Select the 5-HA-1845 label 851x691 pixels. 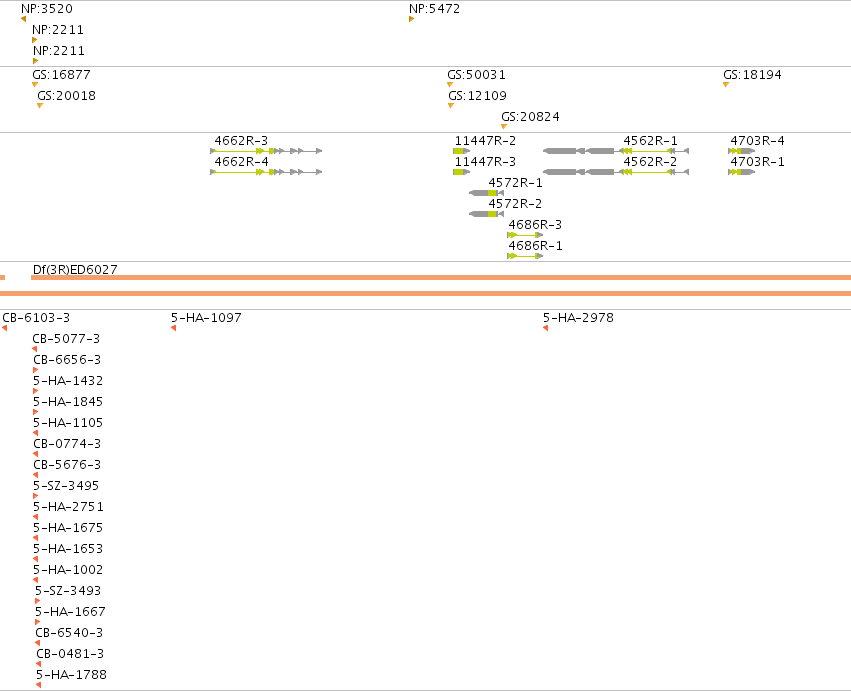[68, 402]
